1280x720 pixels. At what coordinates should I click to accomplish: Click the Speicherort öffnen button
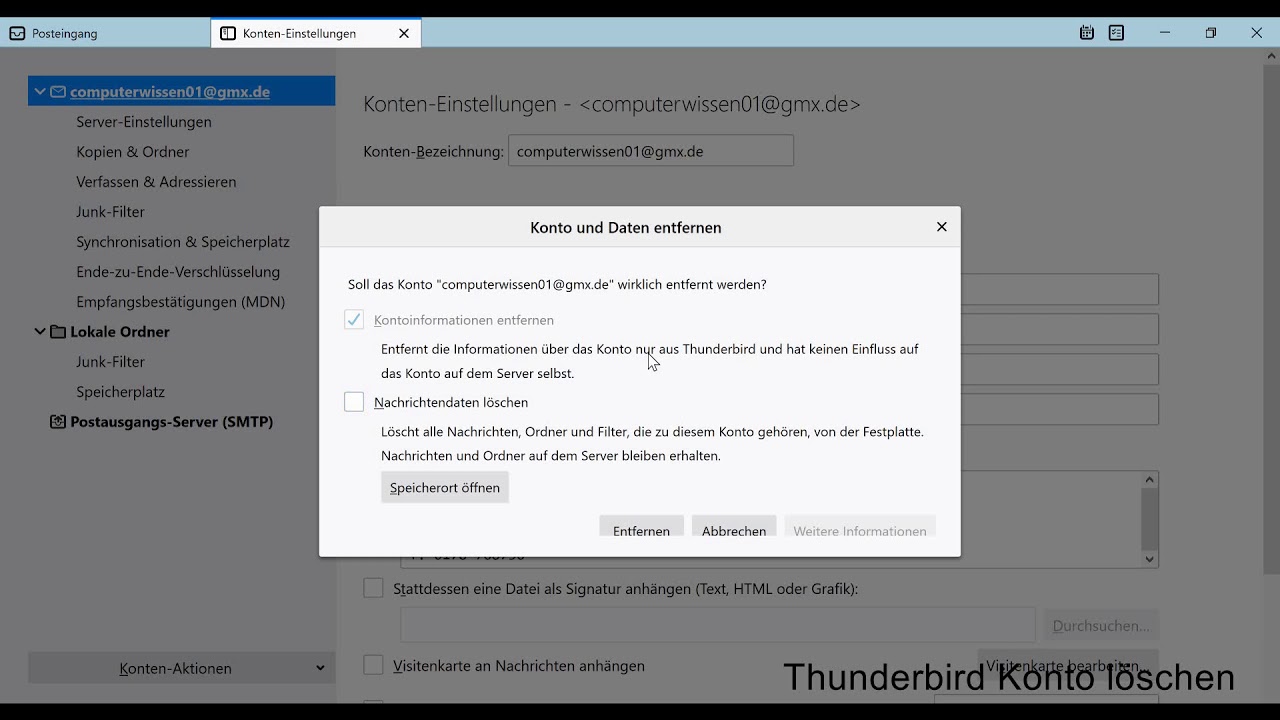[445, 487]
